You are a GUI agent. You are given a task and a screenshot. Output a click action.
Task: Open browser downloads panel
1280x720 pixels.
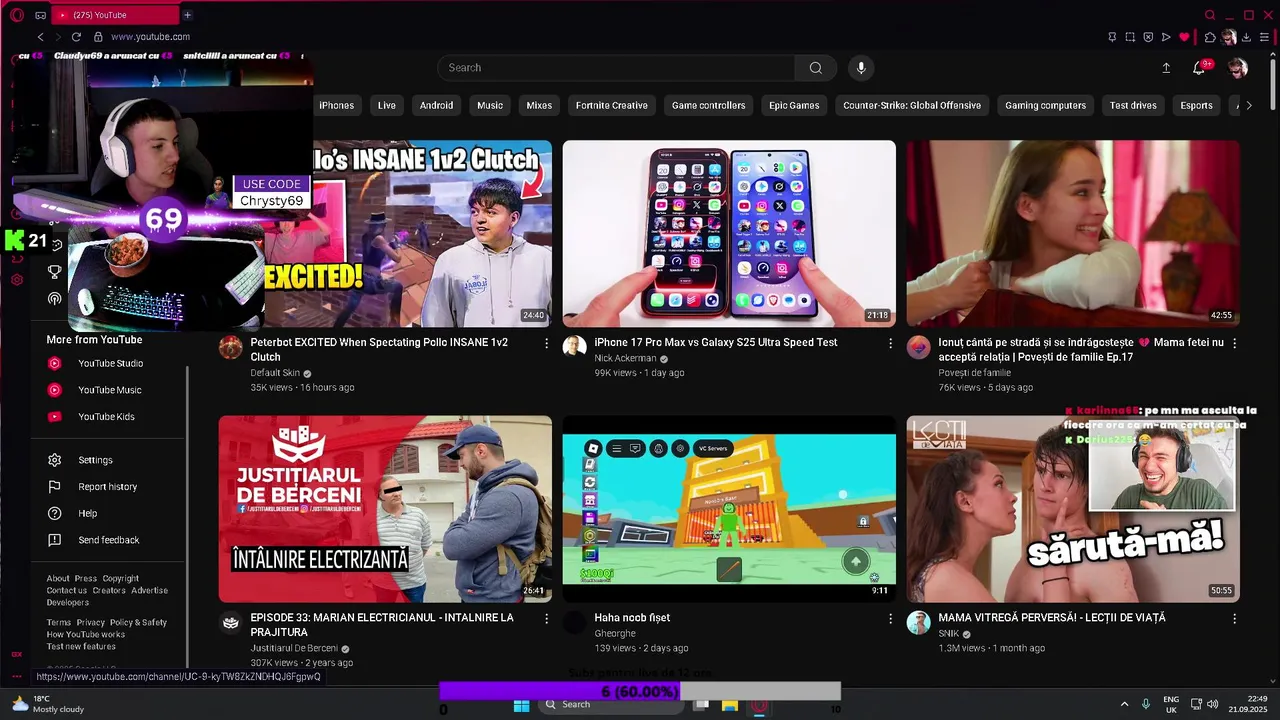tap(1246, 37)
